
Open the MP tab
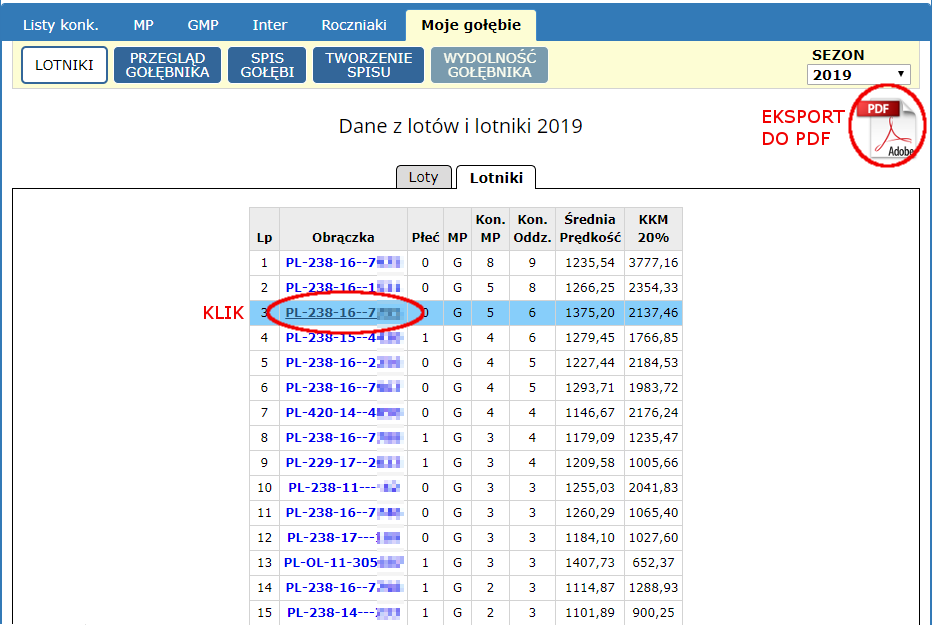point(144,25)
